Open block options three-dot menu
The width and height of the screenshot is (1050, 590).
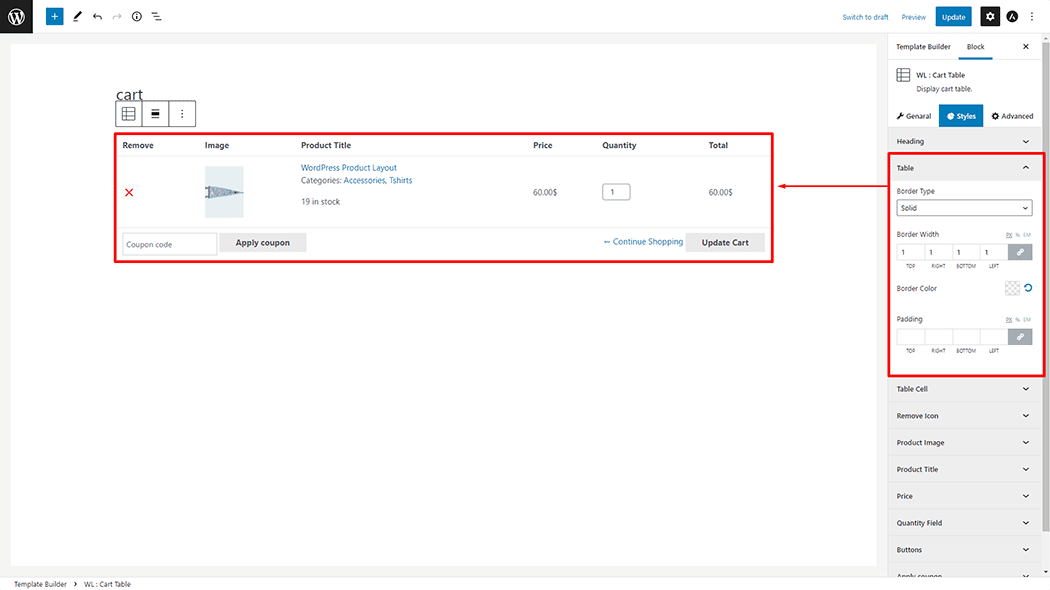click(182, 114)
